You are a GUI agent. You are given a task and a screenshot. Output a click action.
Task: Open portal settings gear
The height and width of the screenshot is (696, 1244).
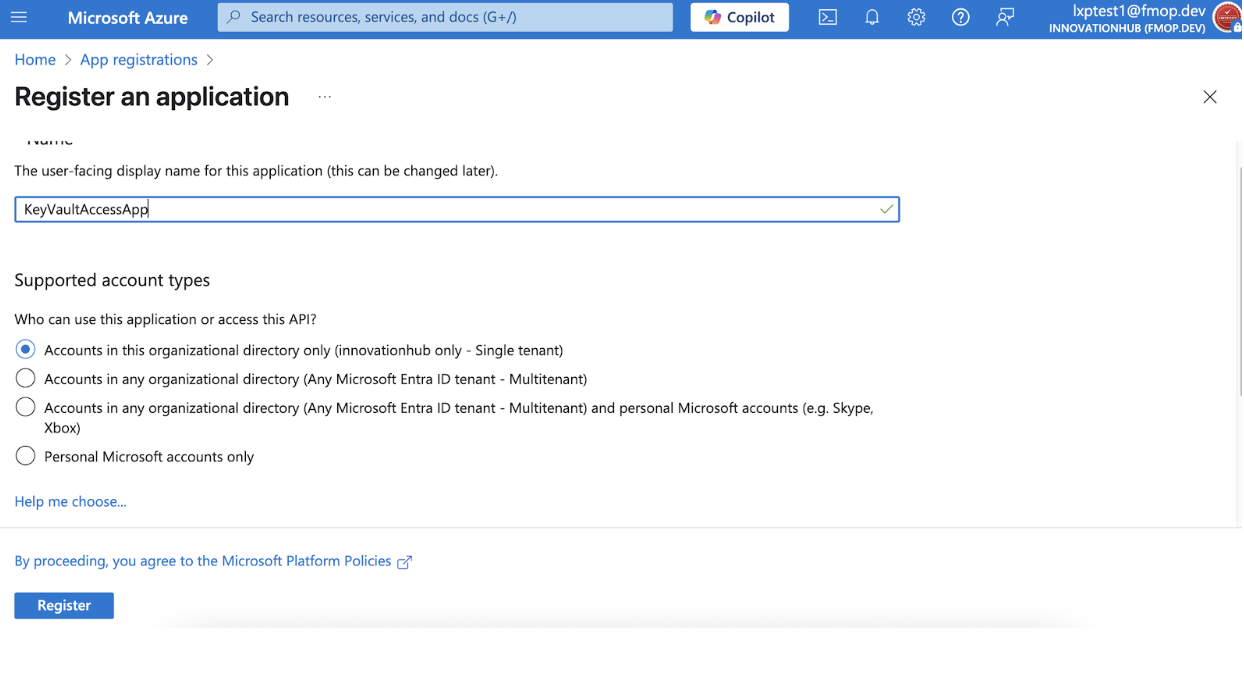tap(916, 17)
